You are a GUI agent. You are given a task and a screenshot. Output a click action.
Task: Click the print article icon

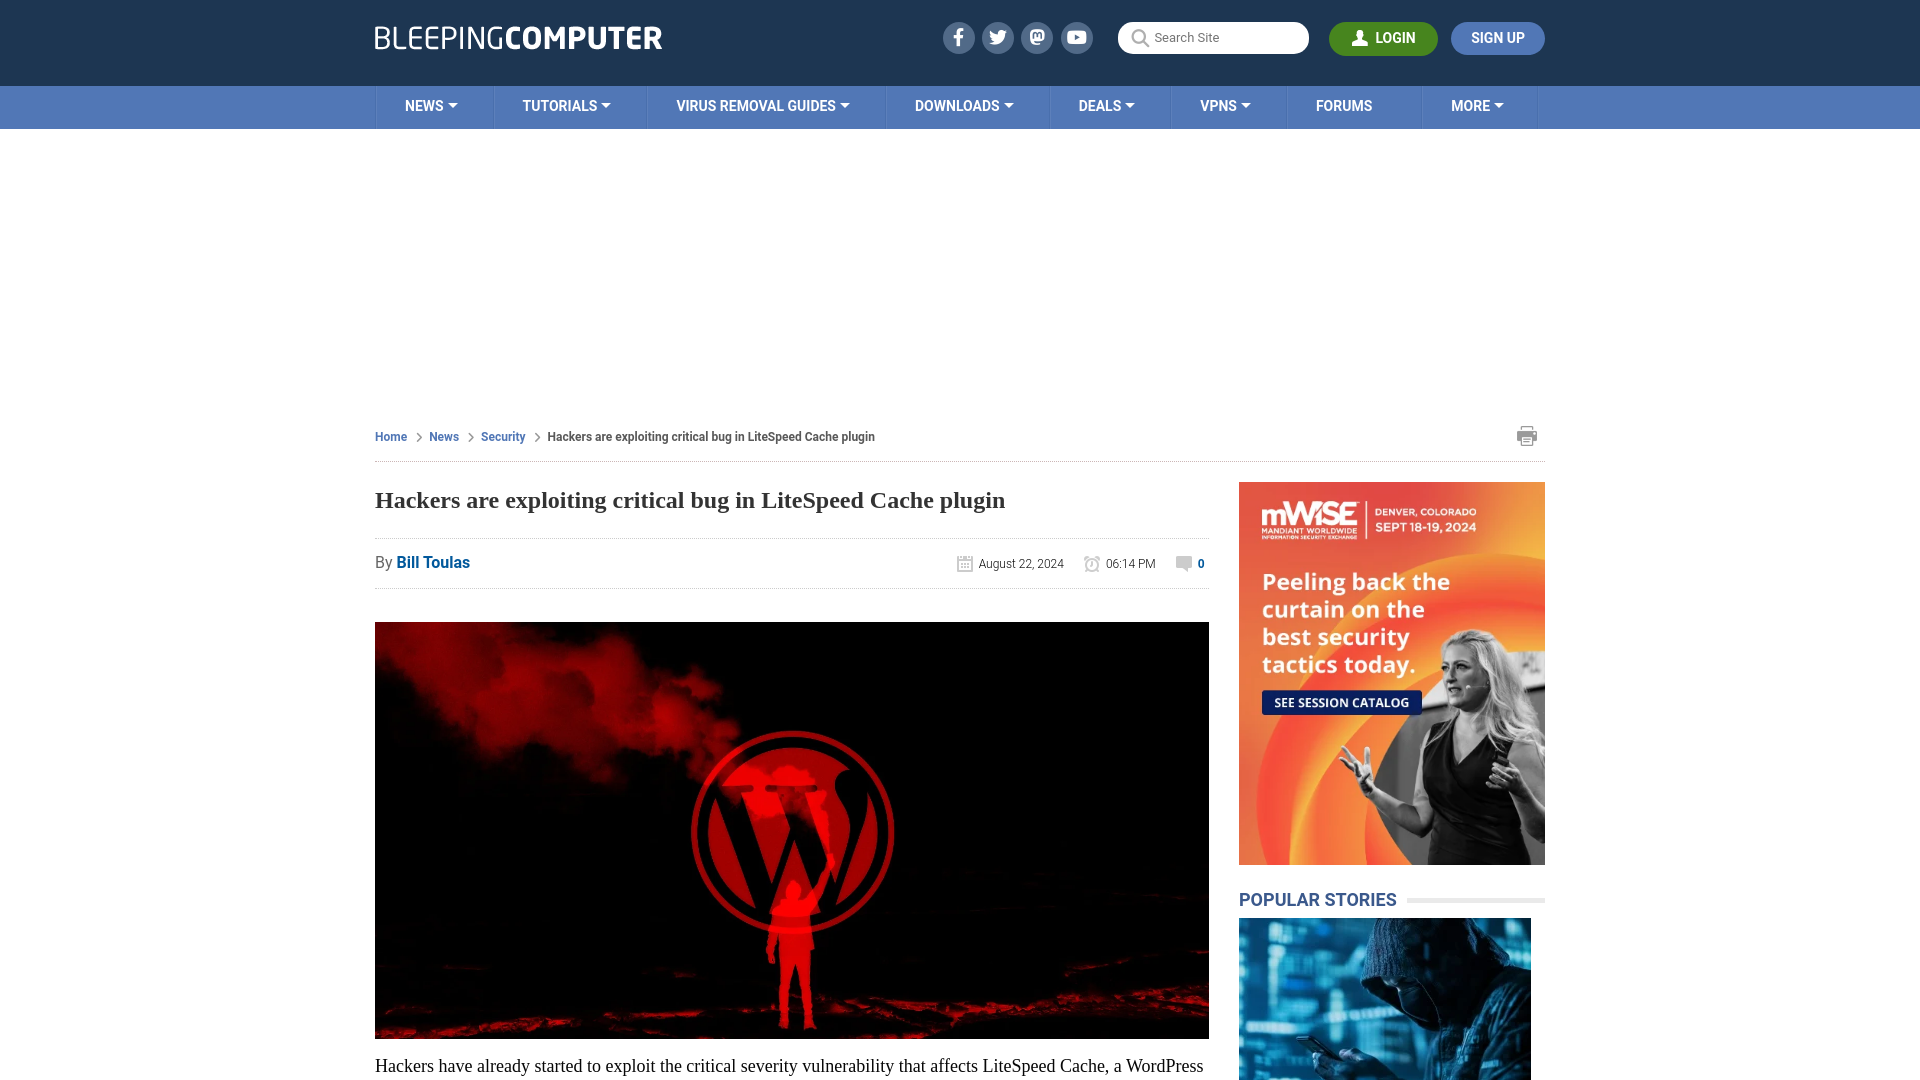coord(1527,435)
